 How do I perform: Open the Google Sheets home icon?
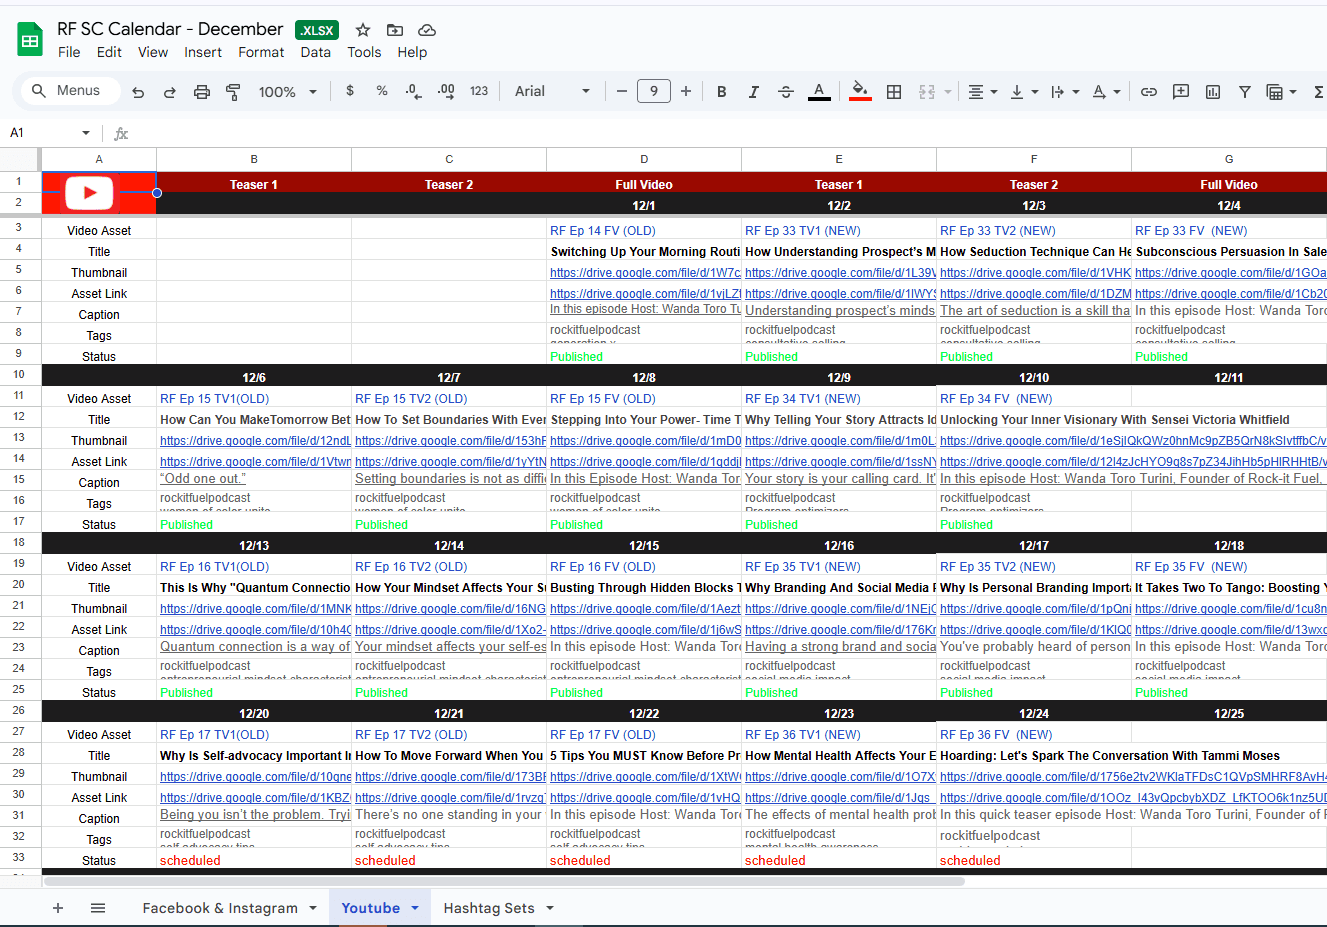tap(30, 40)
